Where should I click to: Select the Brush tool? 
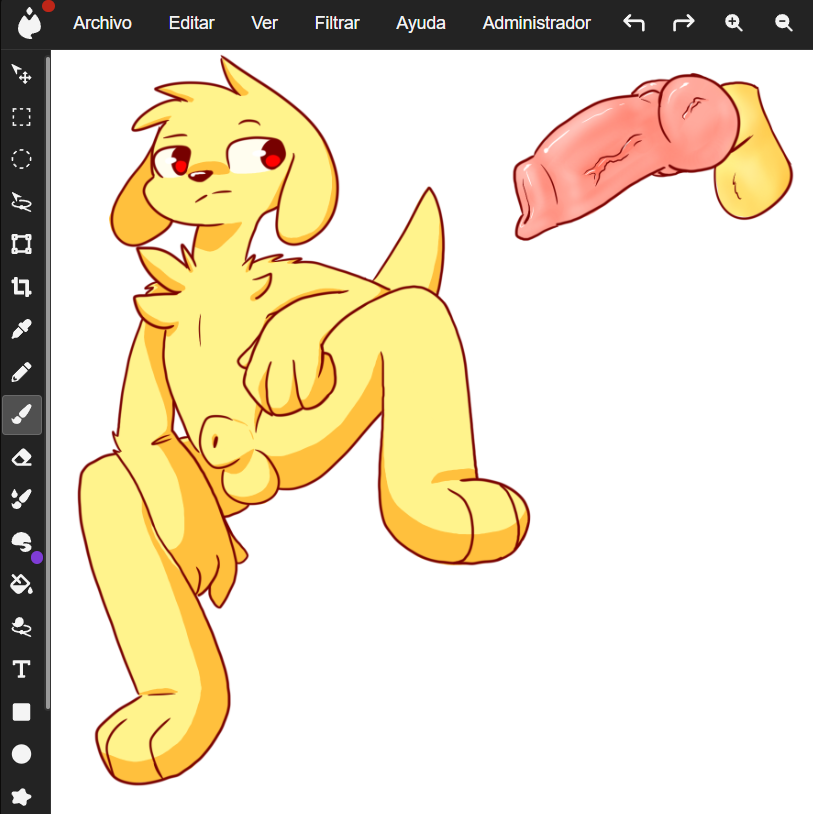point(21,415)
